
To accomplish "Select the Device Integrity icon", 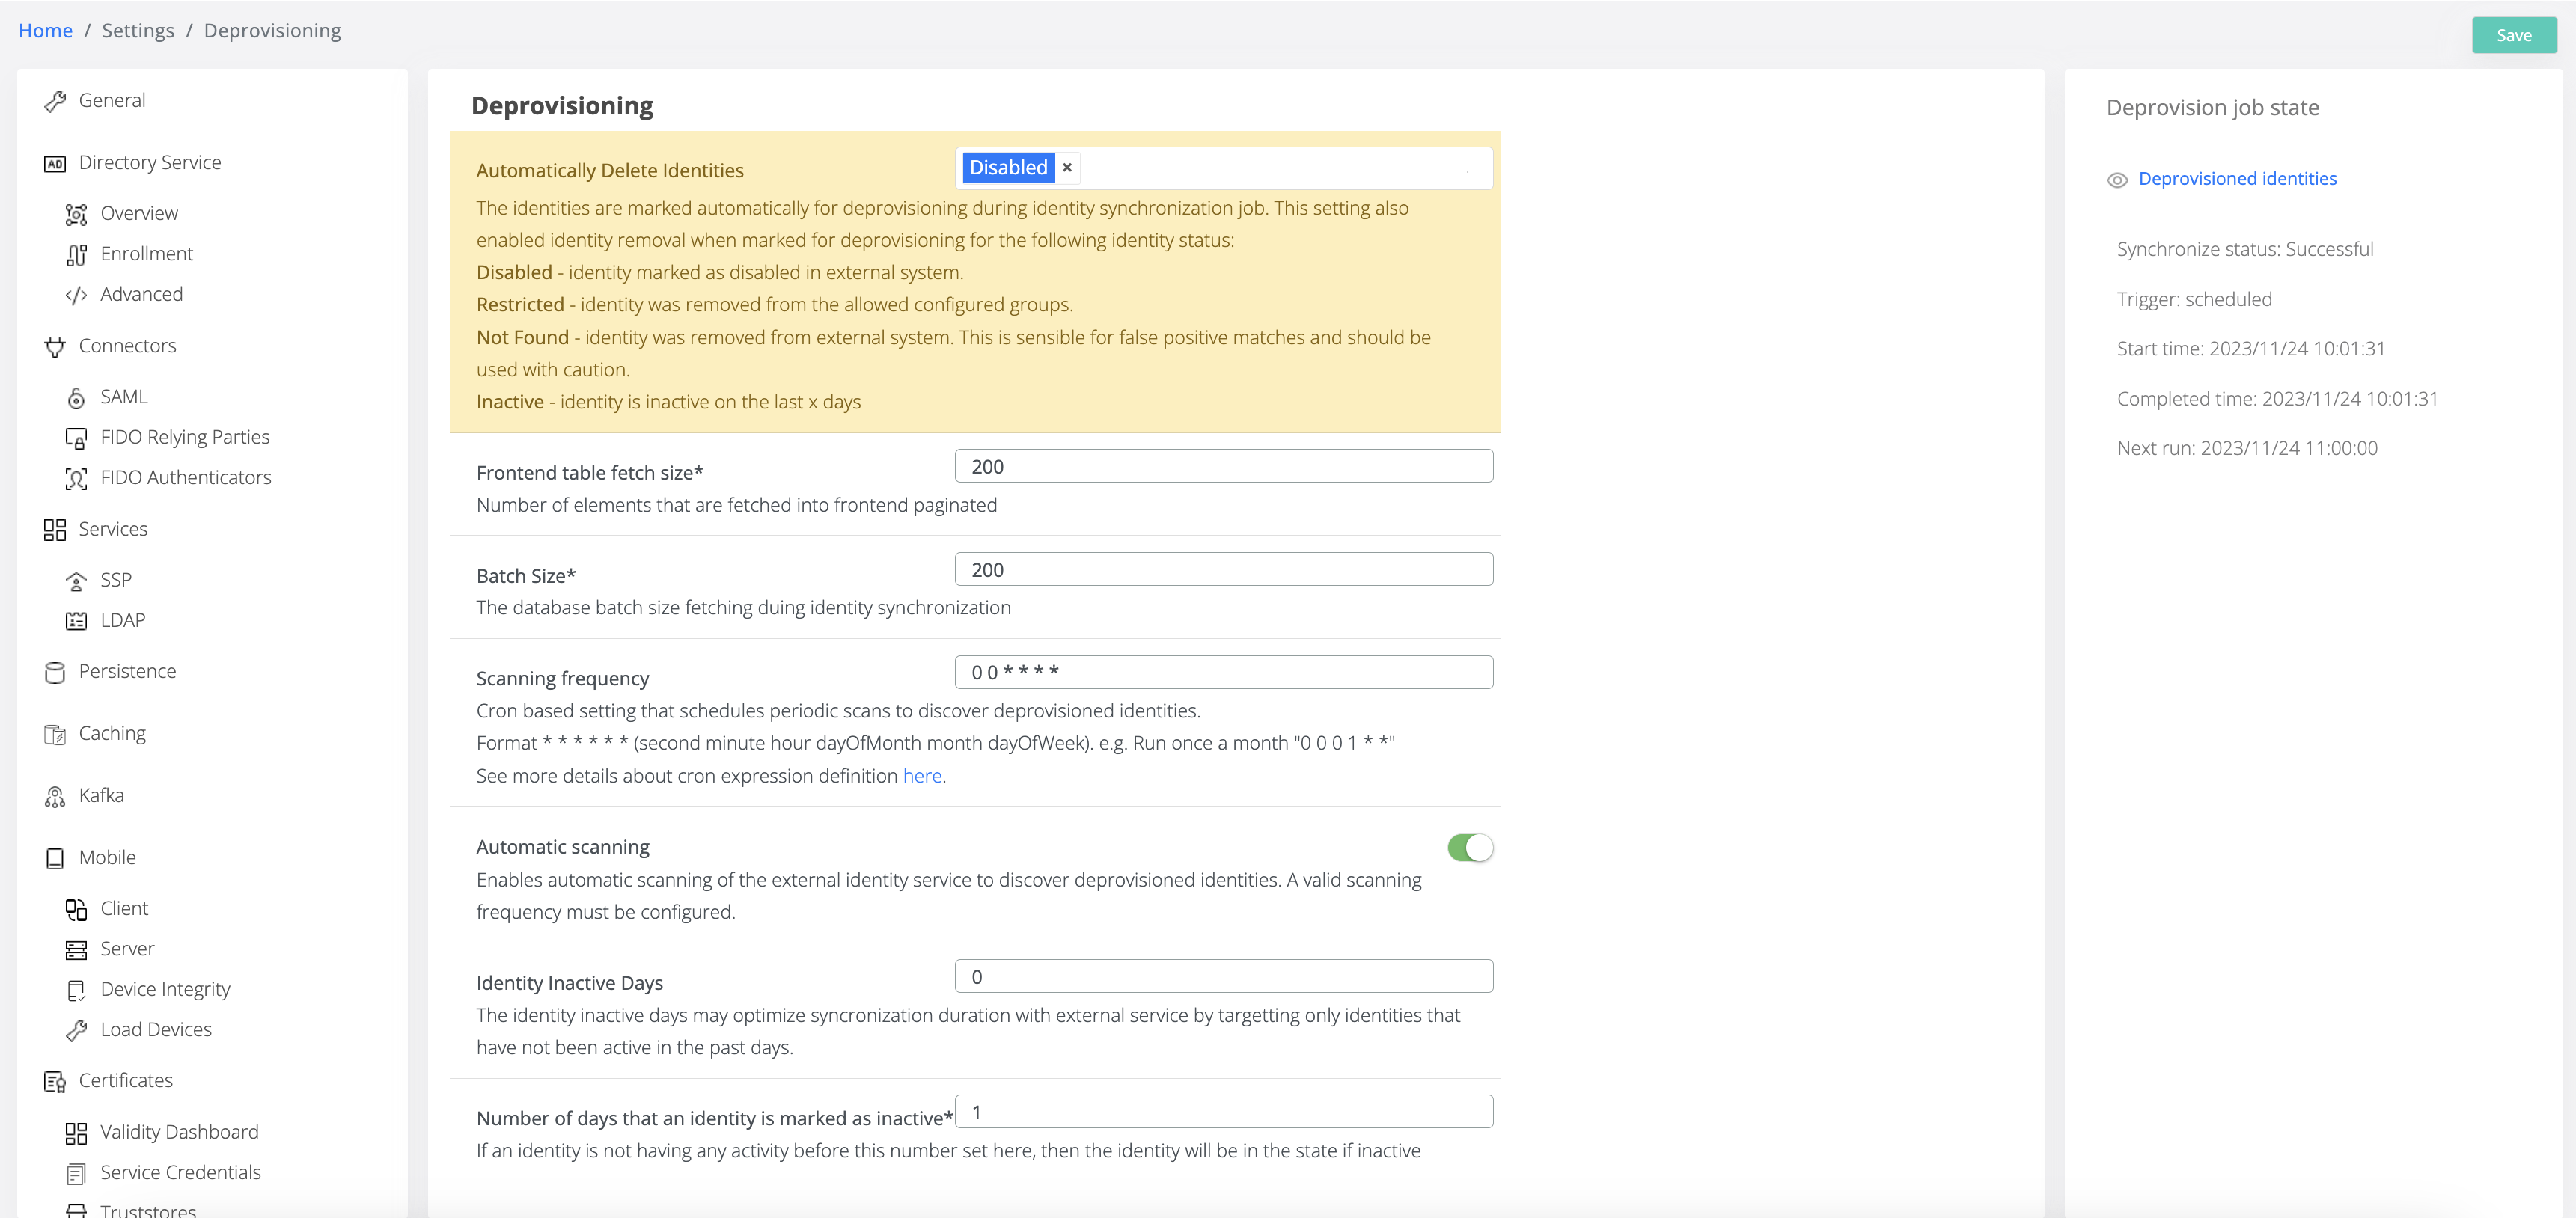I will pyautogui.click(x=76, y=990).
